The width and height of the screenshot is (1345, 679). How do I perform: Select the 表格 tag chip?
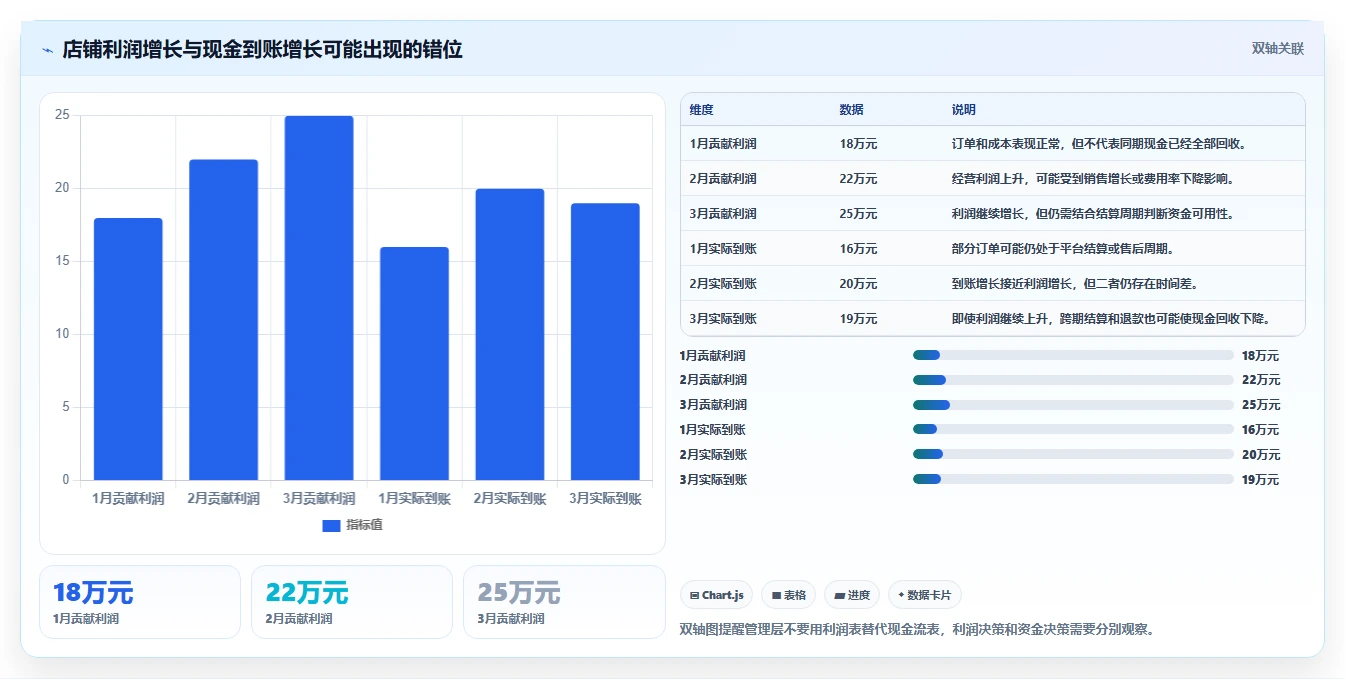point(789,595)
